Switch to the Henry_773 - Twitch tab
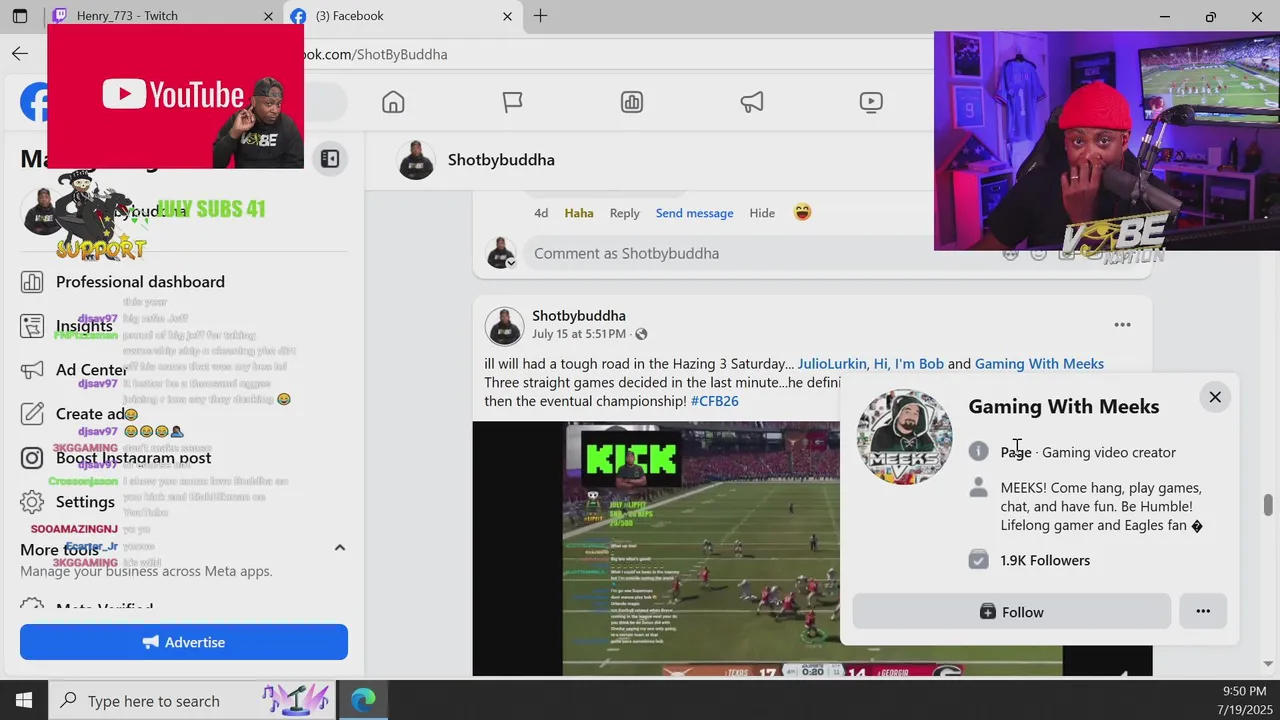1280x720 pixels. pos(163,16)
